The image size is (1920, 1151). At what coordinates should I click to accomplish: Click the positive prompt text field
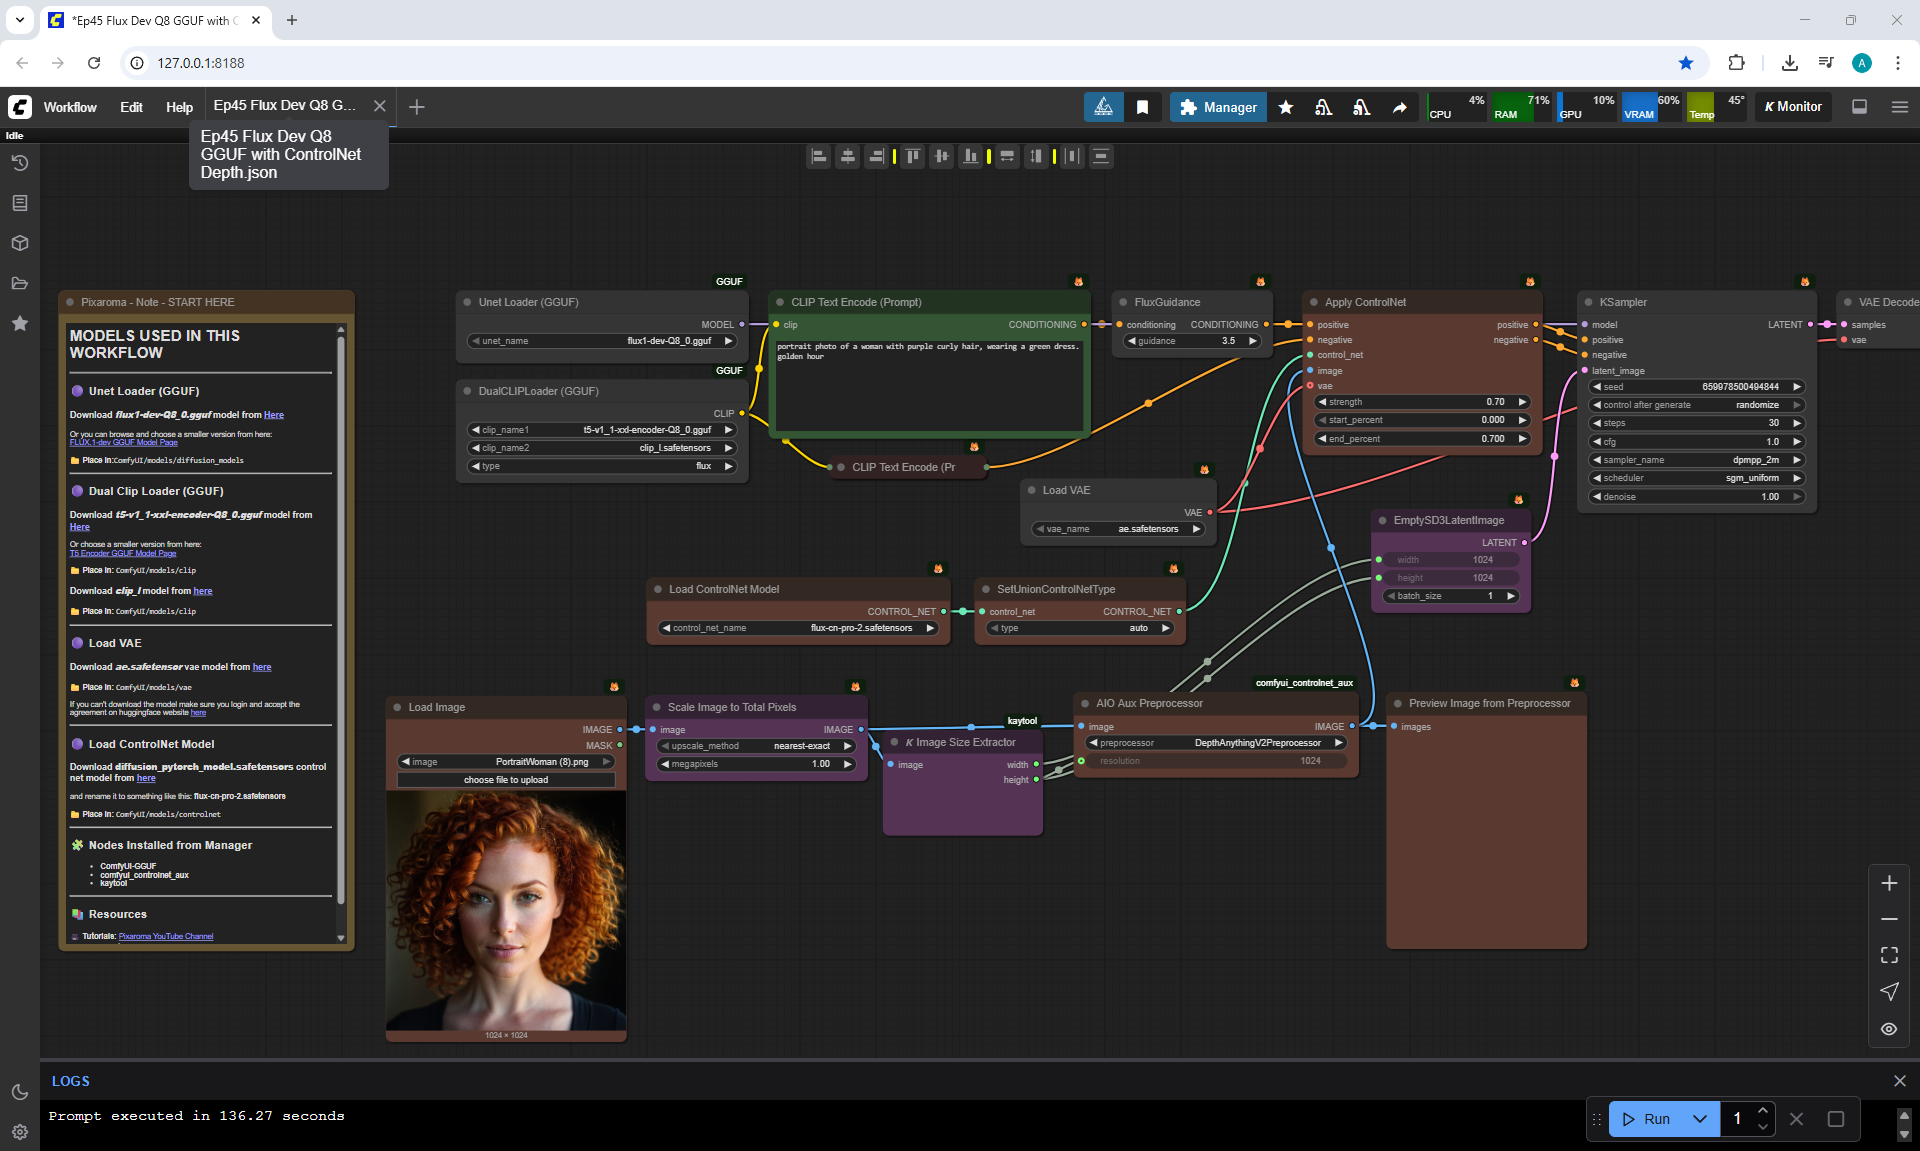click(928, 385)
